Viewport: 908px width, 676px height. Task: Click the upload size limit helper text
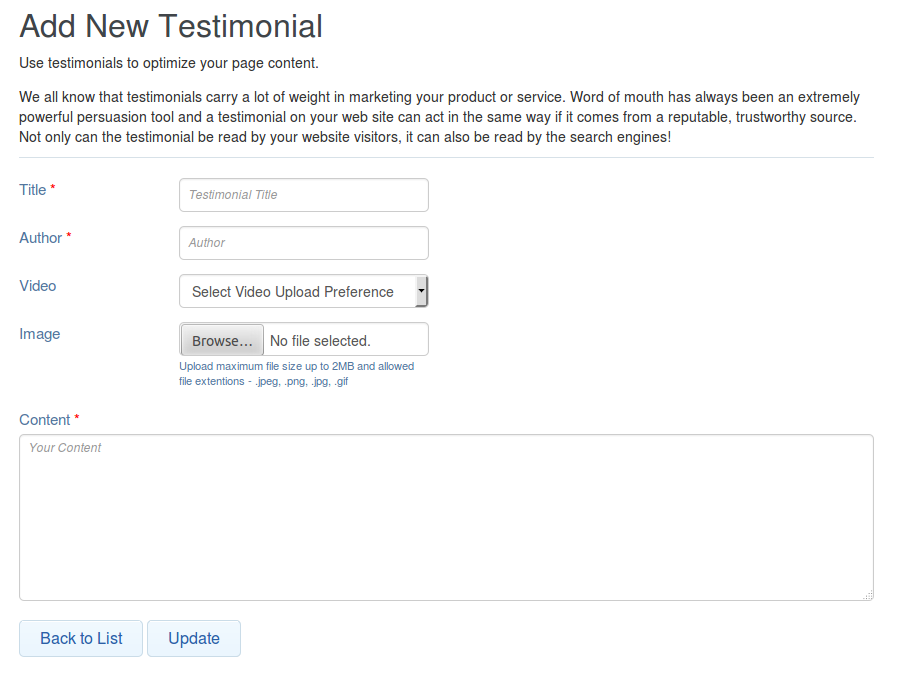[x=295, y=366]
